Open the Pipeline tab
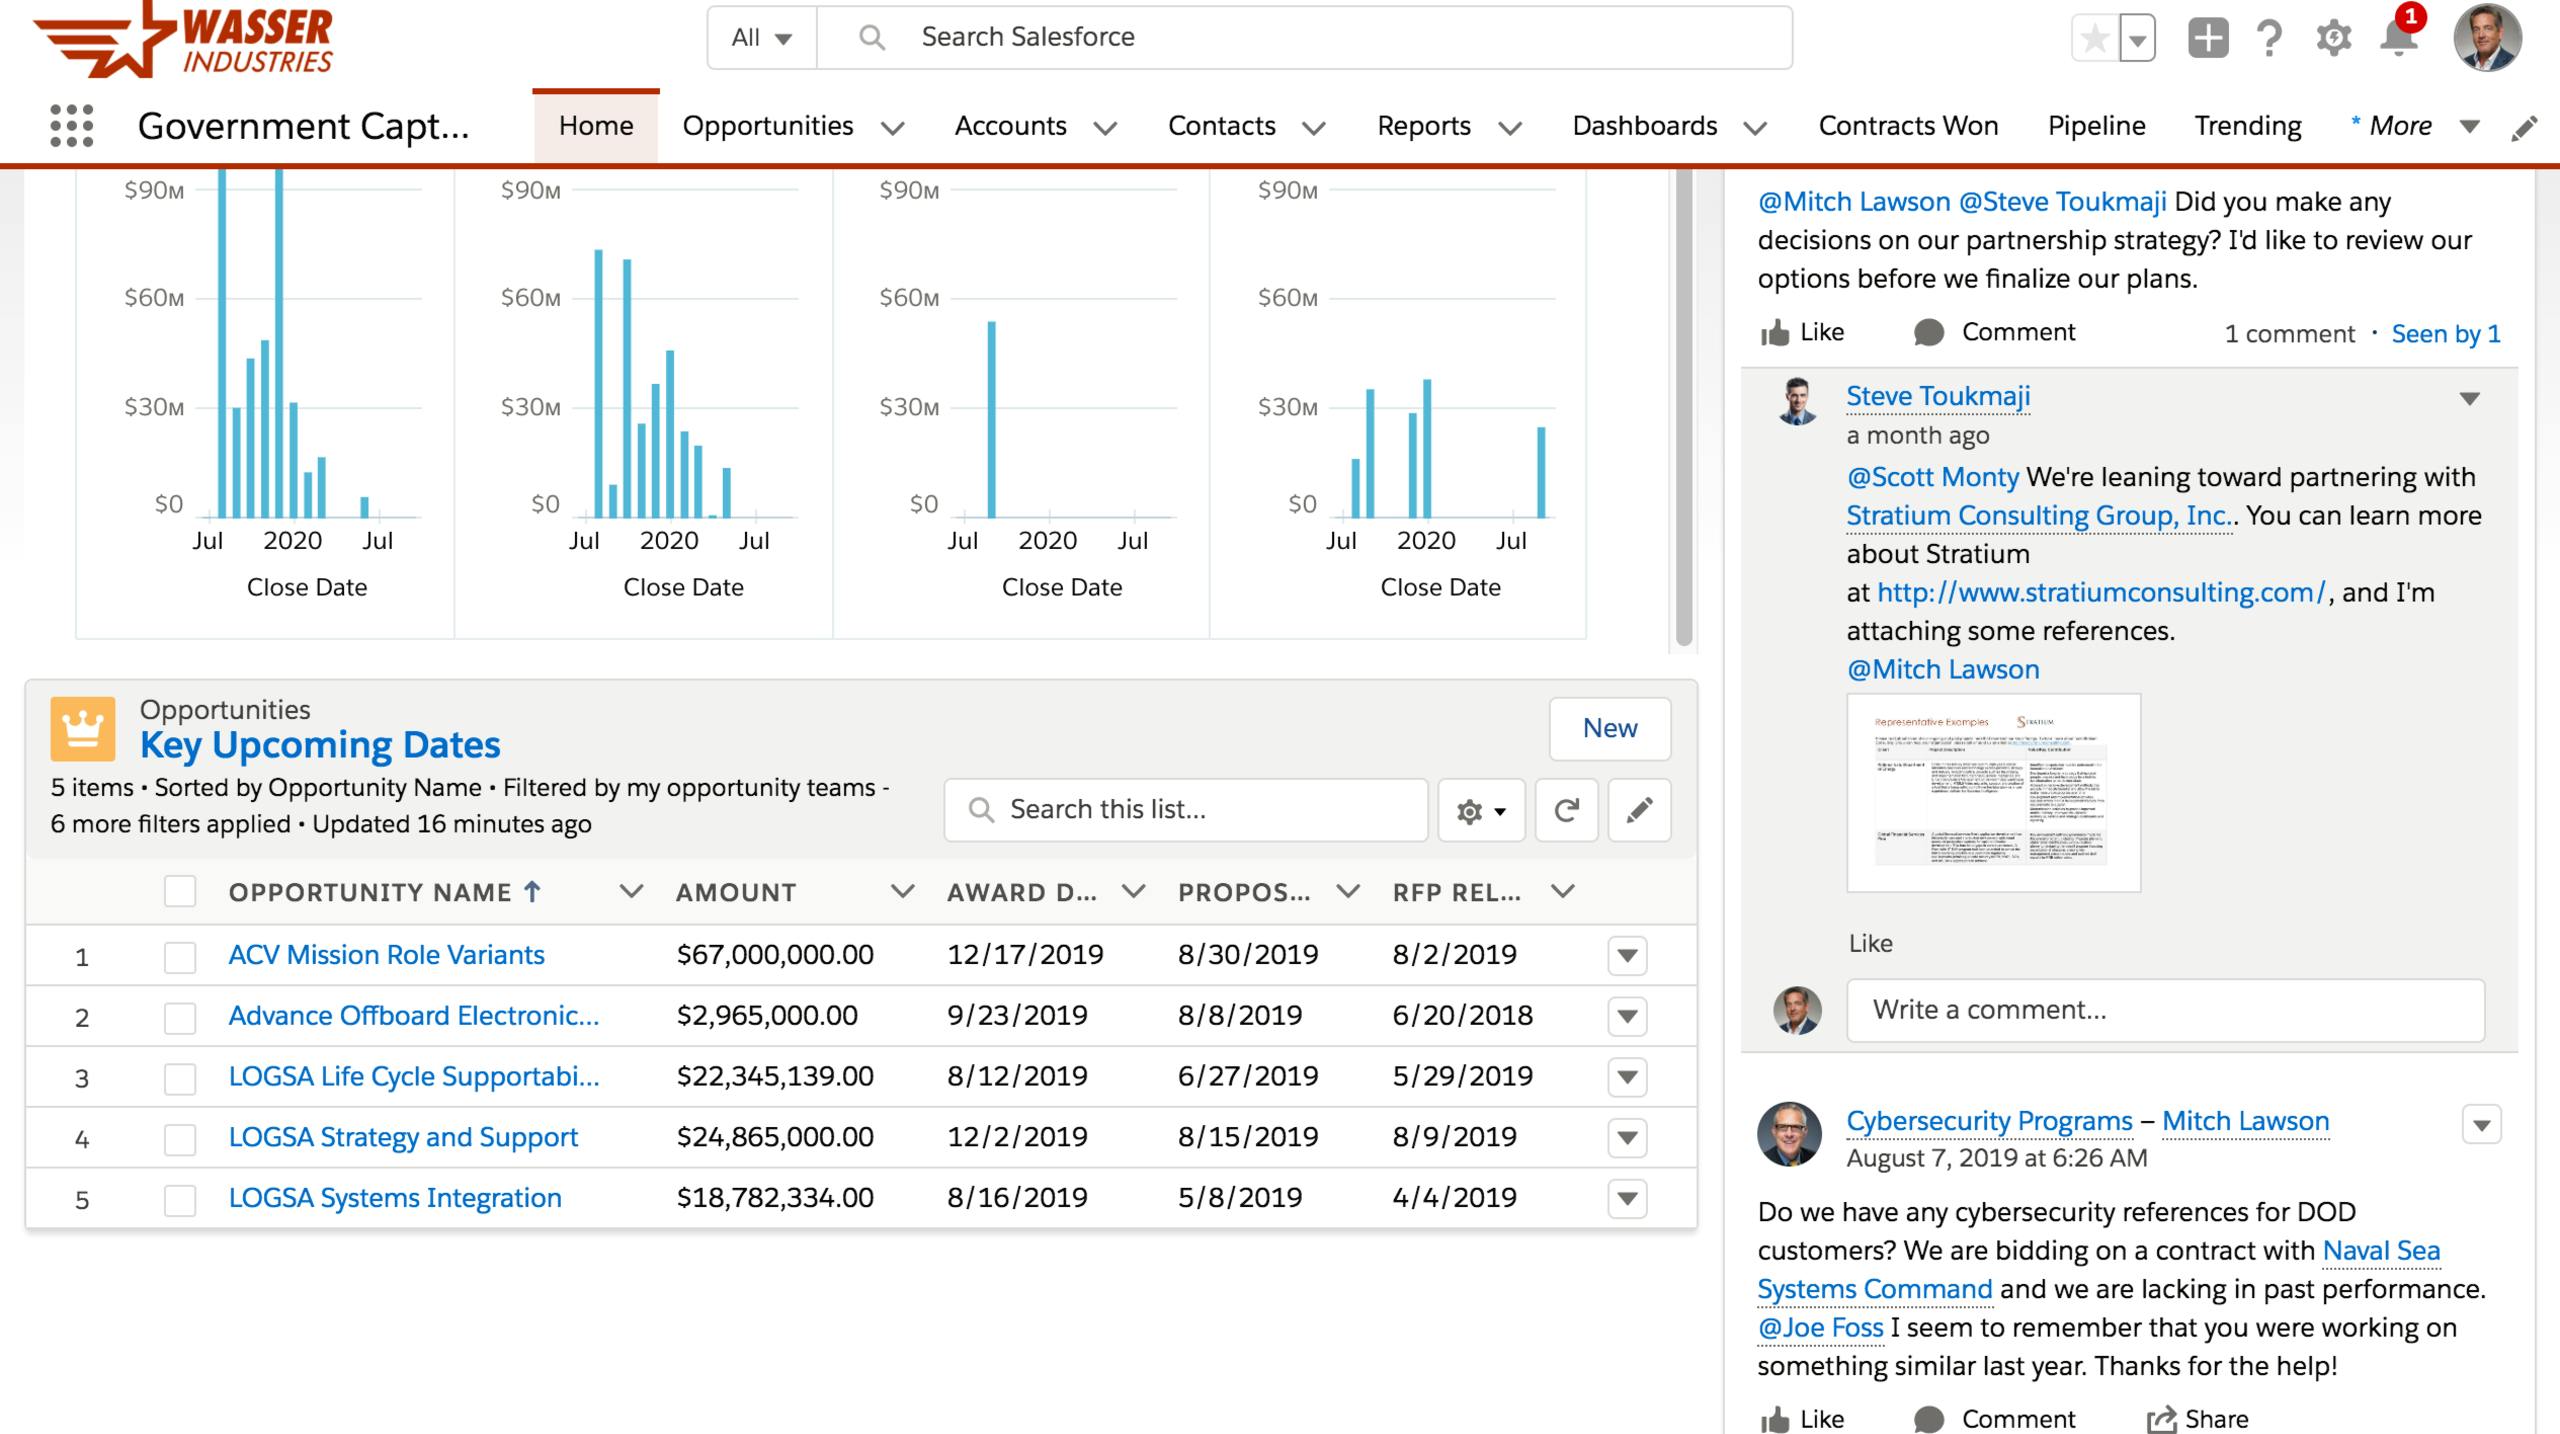2560x1434 pixels. [x=2096, y=126]
